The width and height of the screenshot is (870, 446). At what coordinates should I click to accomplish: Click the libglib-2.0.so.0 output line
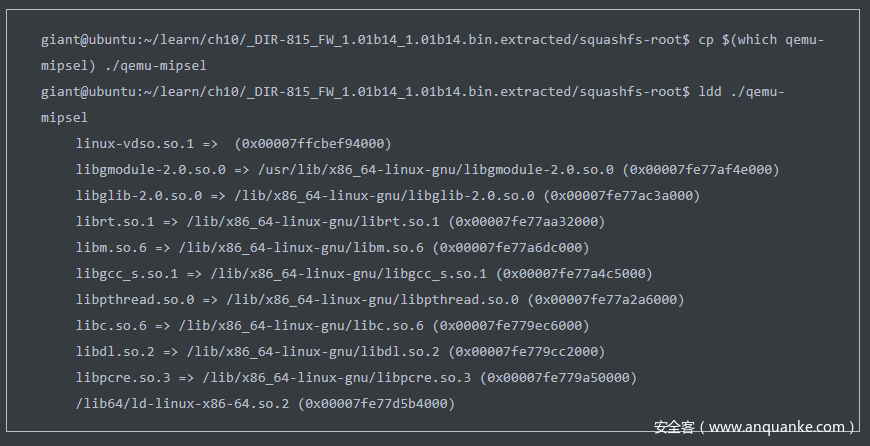[388, 196]
